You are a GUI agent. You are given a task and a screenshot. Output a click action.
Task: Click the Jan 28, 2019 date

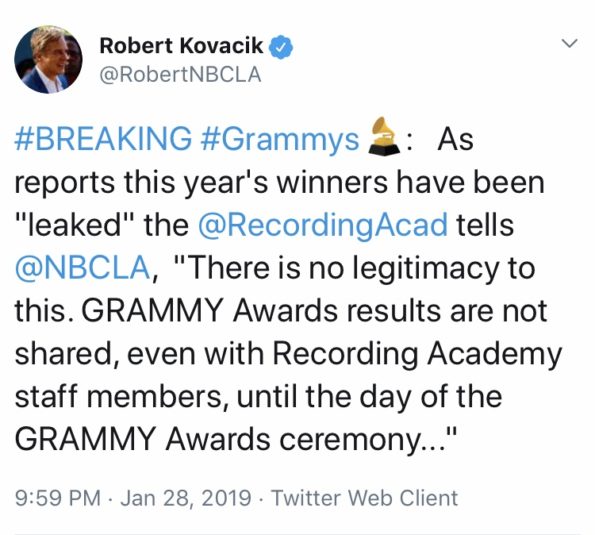[186, 498]
